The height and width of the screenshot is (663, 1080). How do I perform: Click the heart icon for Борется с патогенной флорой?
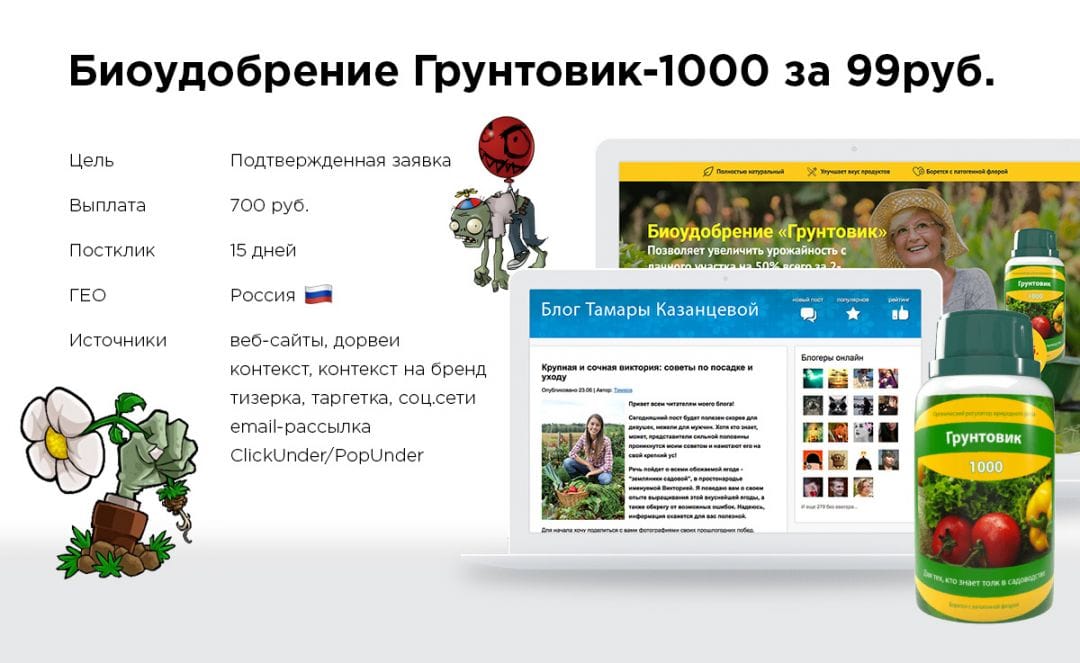916,170
